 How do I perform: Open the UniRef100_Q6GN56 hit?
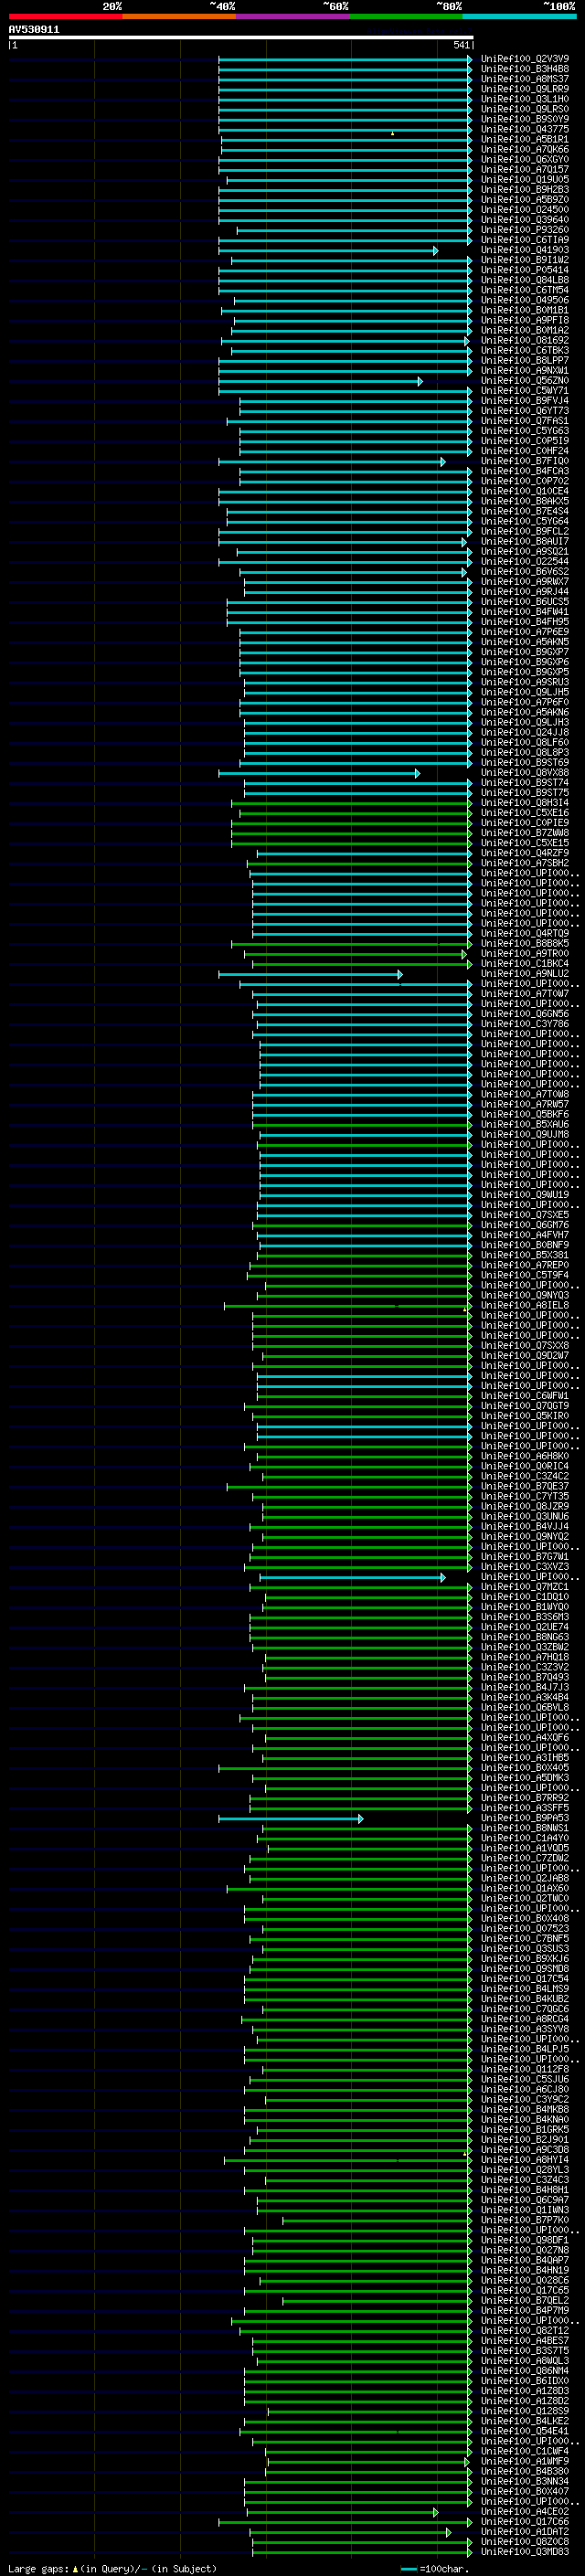pos(525,1014)
